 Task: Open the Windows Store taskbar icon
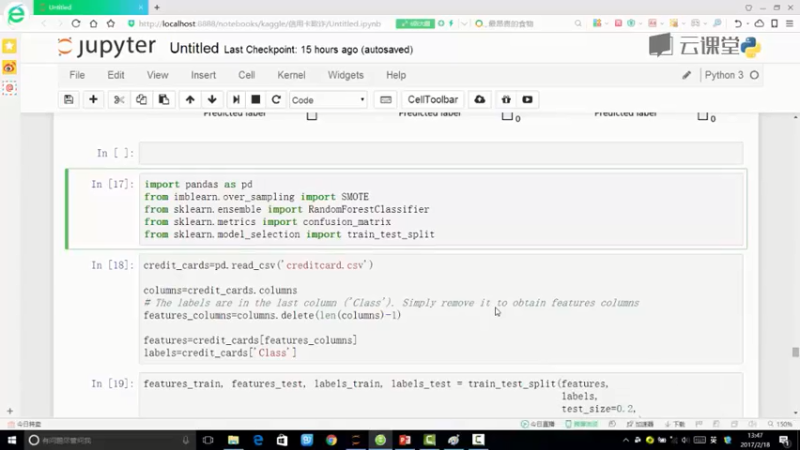[282, 440]
